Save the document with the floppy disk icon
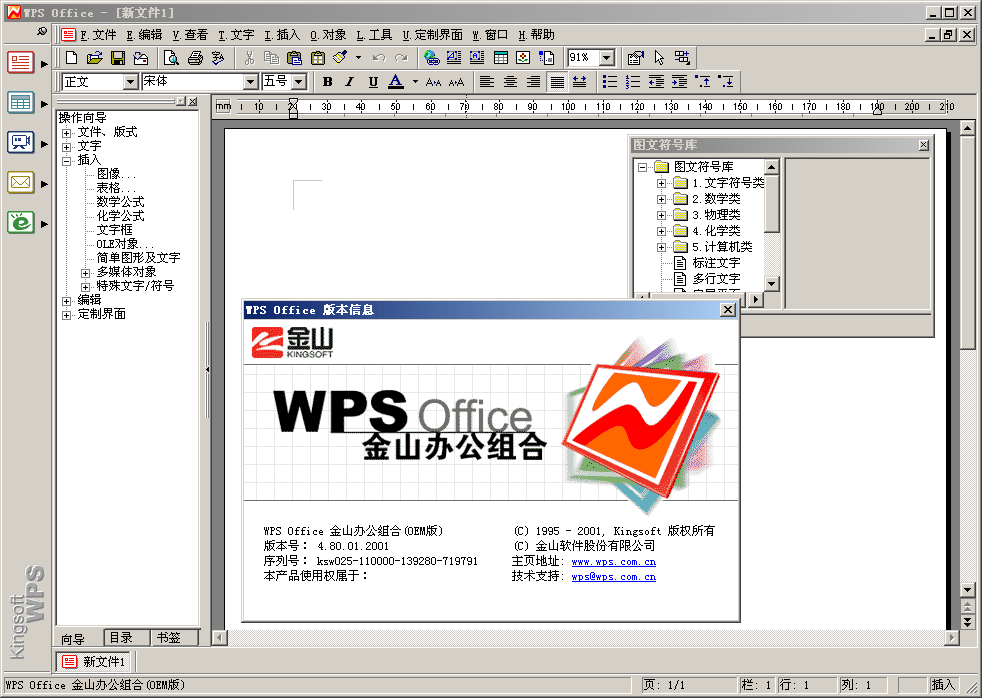 tap(118, 58)
